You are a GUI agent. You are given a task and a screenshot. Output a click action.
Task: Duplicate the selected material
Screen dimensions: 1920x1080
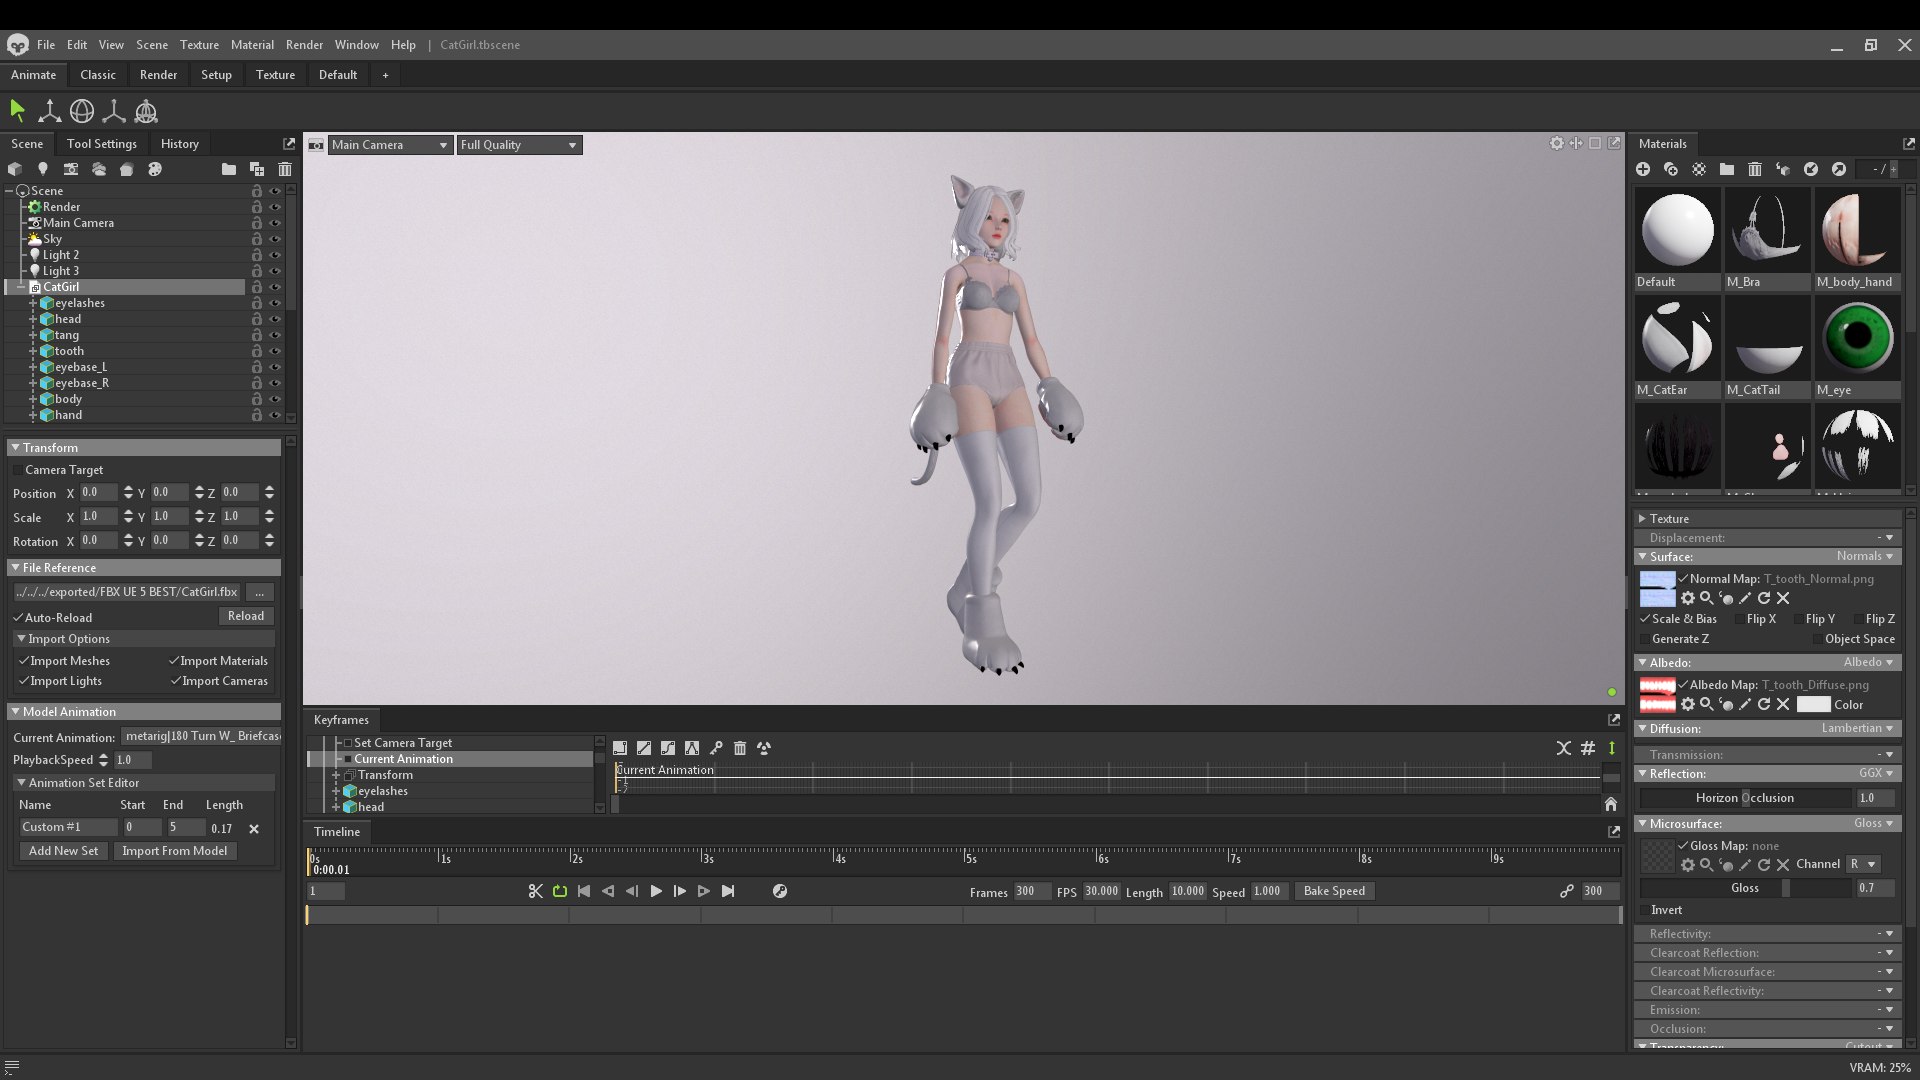pyautogui.click(x=1670, y=169)
